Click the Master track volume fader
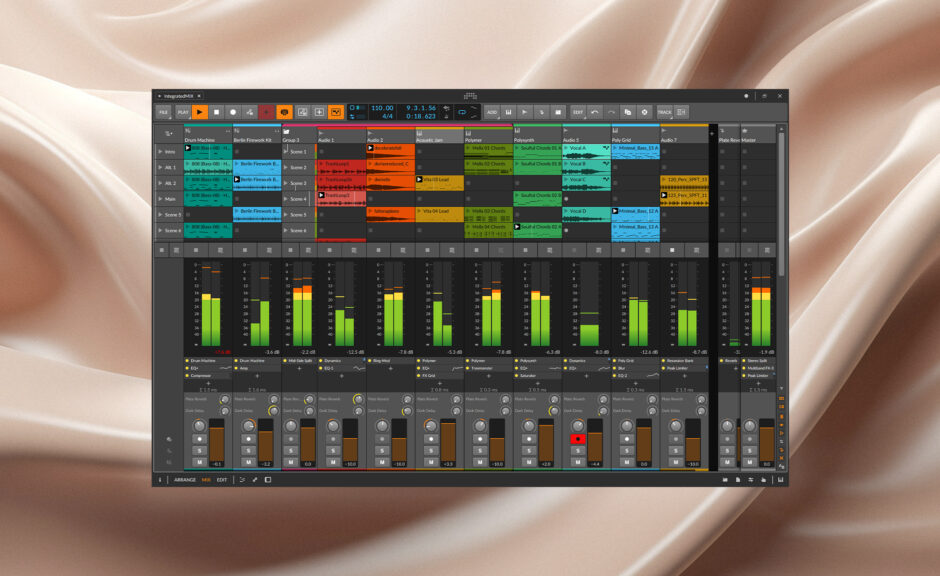940x576 pixels. click(766, 443)
